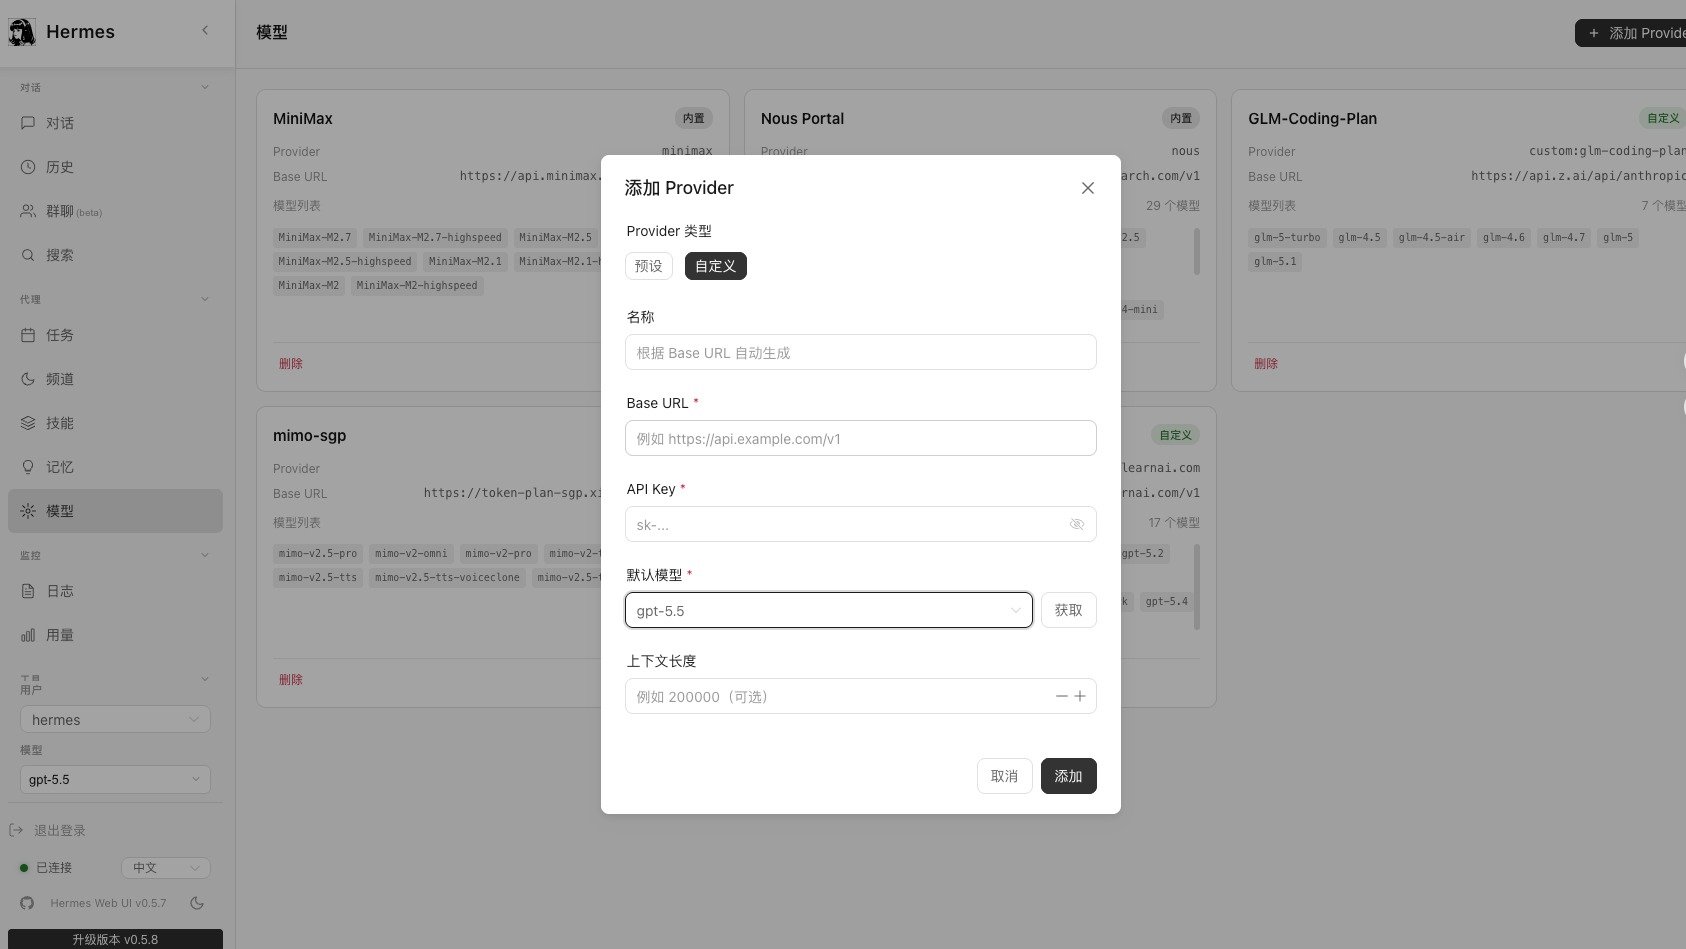1686x949 pixels.
Task: Go to 任务 tasks page
Action: pos(115,335)
